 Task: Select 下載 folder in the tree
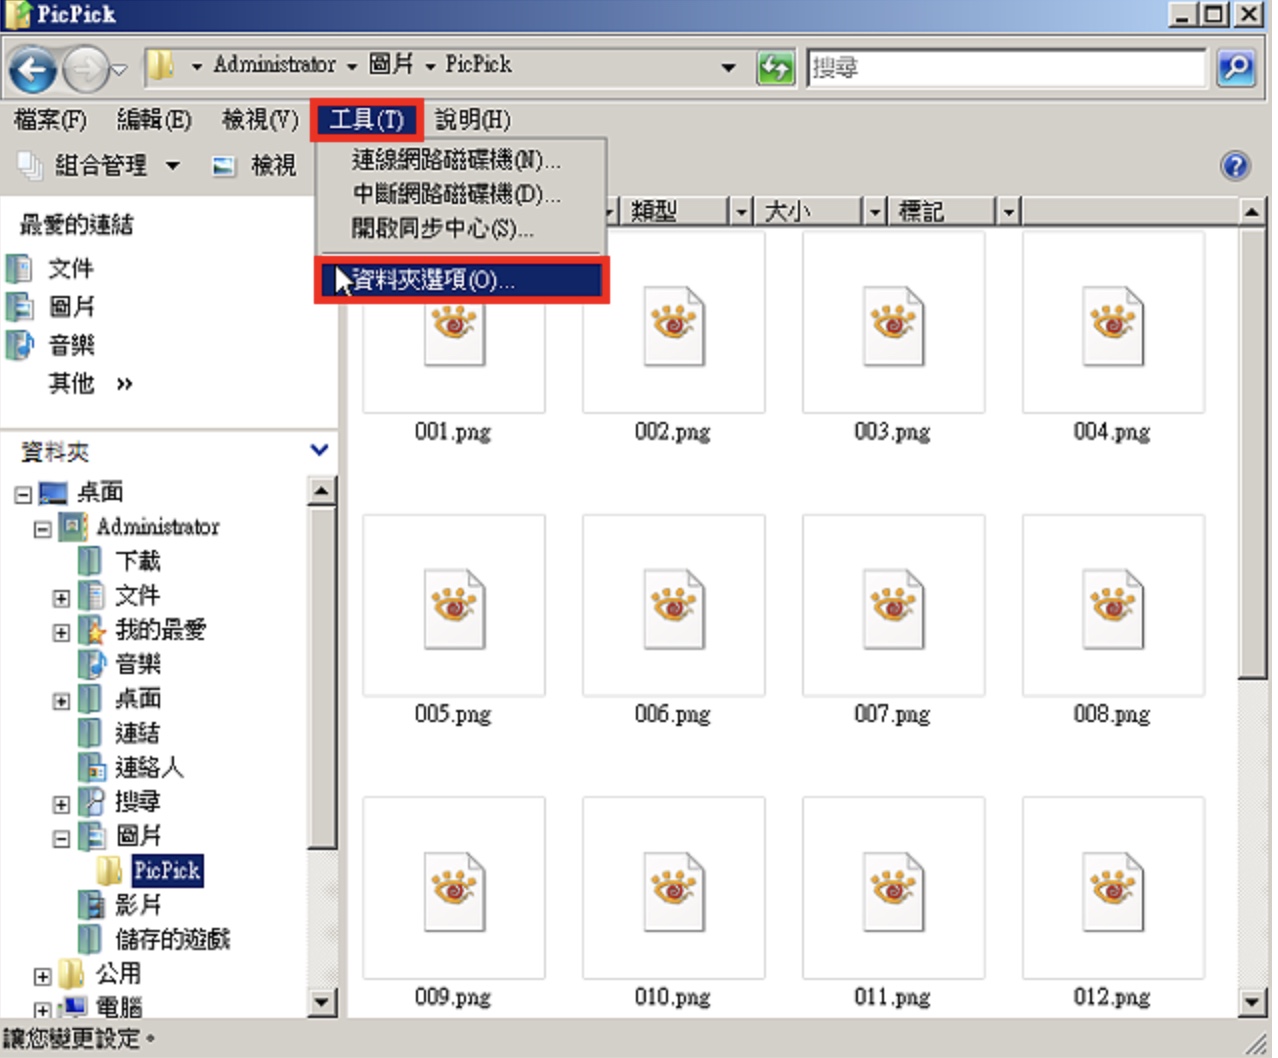tap(137, 560)
